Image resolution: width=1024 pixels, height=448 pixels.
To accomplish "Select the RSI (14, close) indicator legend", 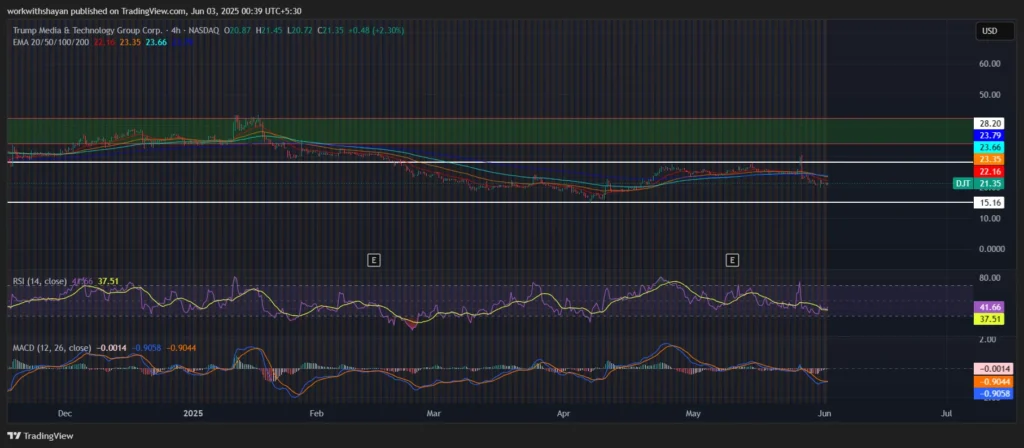I will click(x=40, y=281).
